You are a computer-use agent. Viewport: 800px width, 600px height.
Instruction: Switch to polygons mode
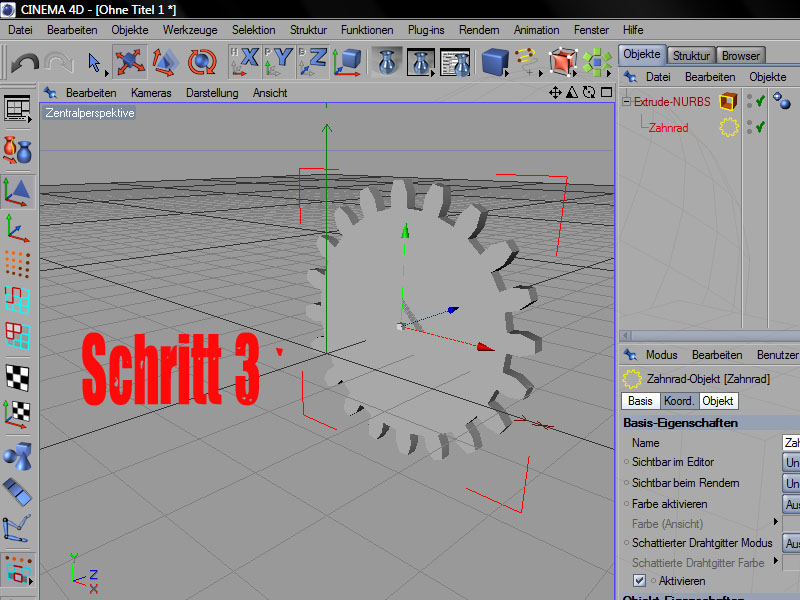click(x=17, y=335)
